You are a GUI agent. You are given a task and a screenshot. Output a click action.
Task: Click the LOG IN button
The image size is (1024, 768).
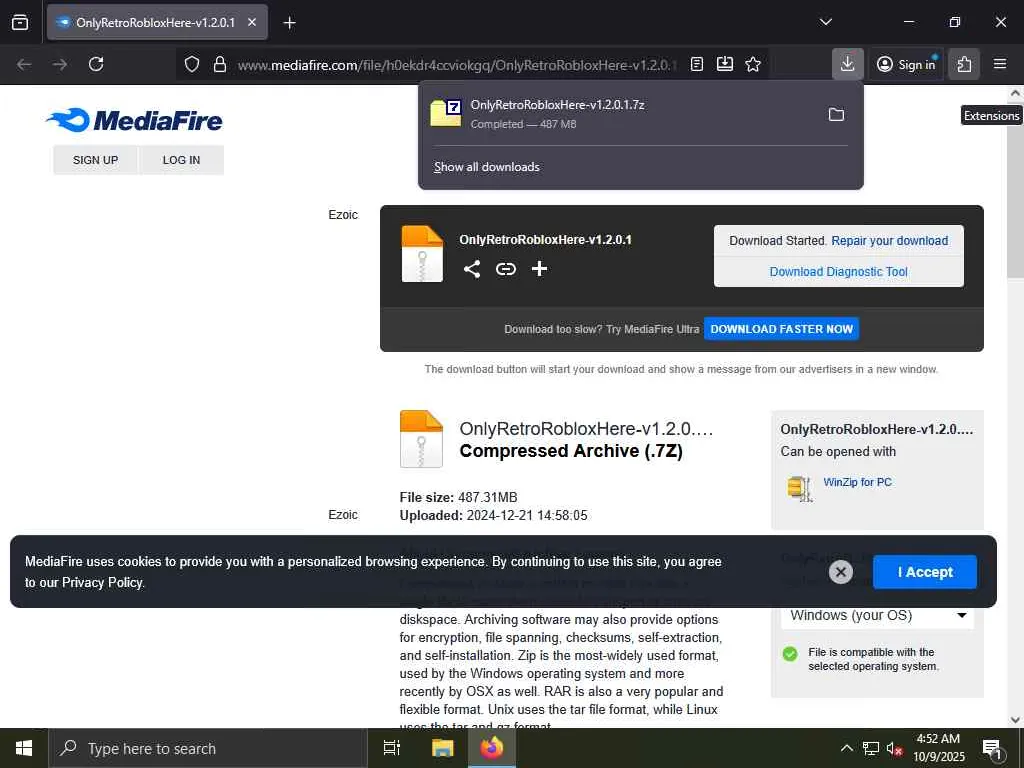pos(182,160)
